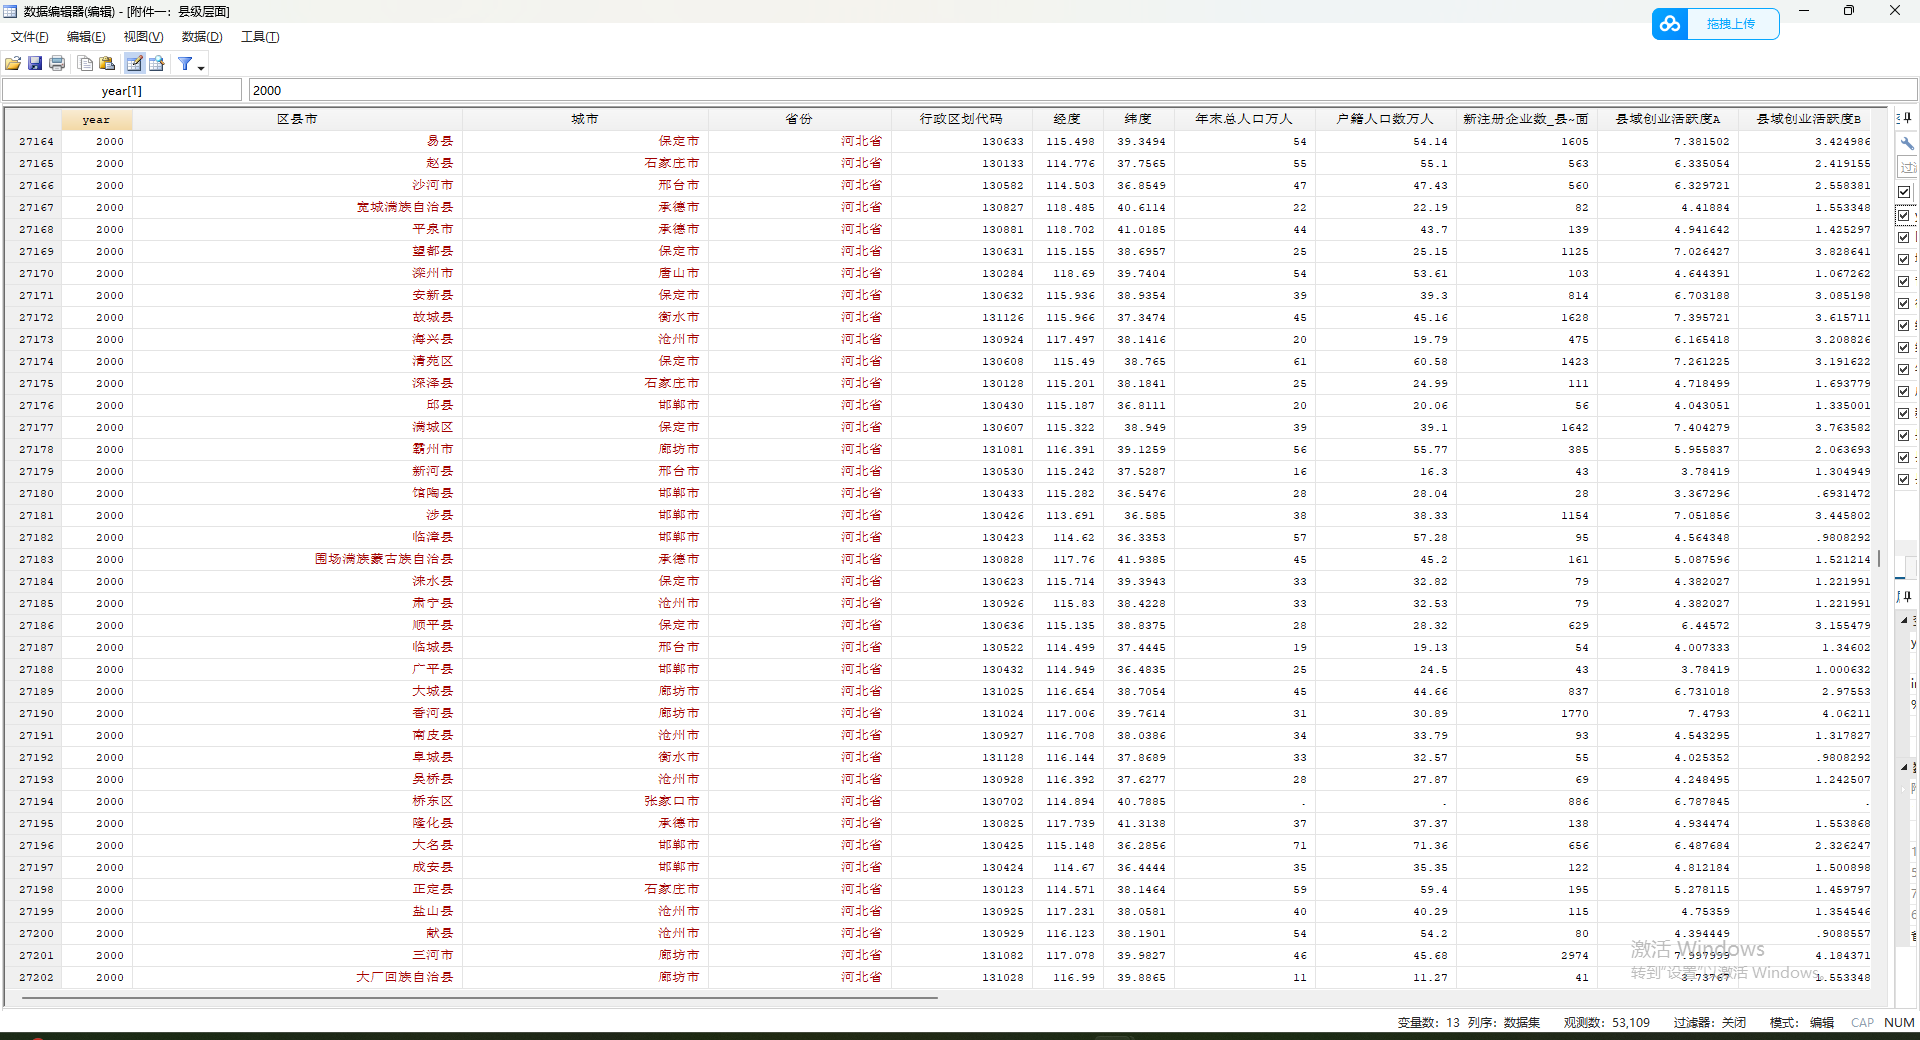Collapse the upper triangle section in properties panel
Screen dimensions: 1920x1040
point(1905,621)
